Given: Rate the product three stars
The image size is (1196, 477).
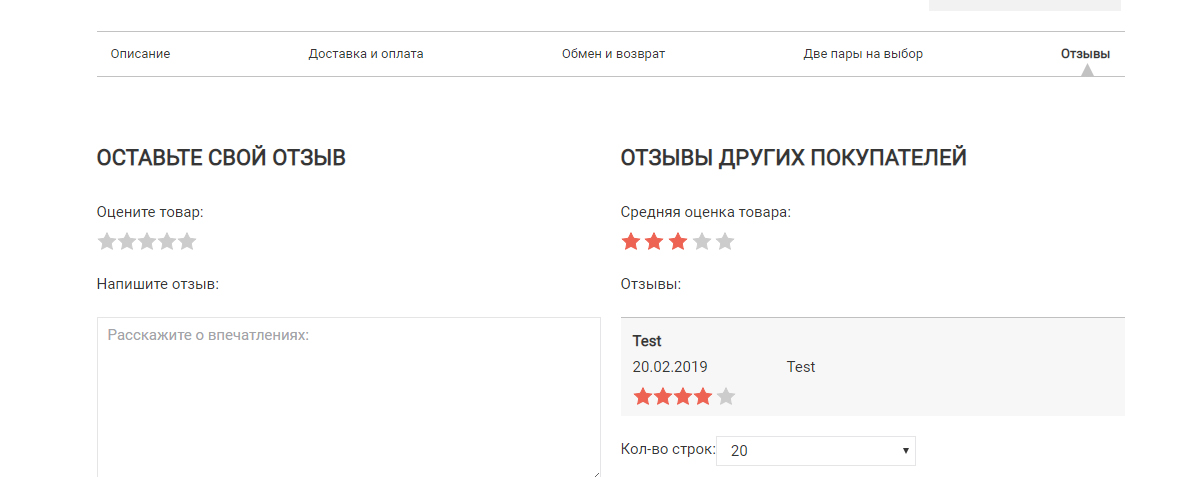Looking at the screenshot, I should click(147, 242).
